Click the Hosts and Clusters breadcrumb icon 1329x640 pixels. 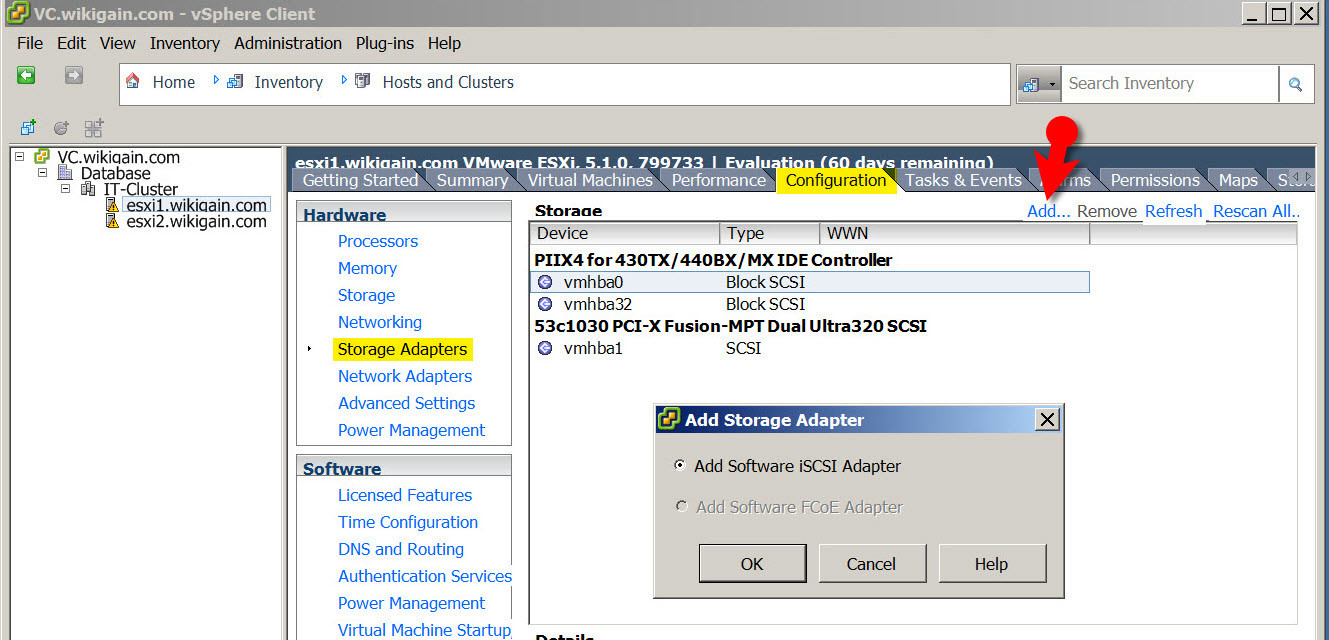[363, 81]
